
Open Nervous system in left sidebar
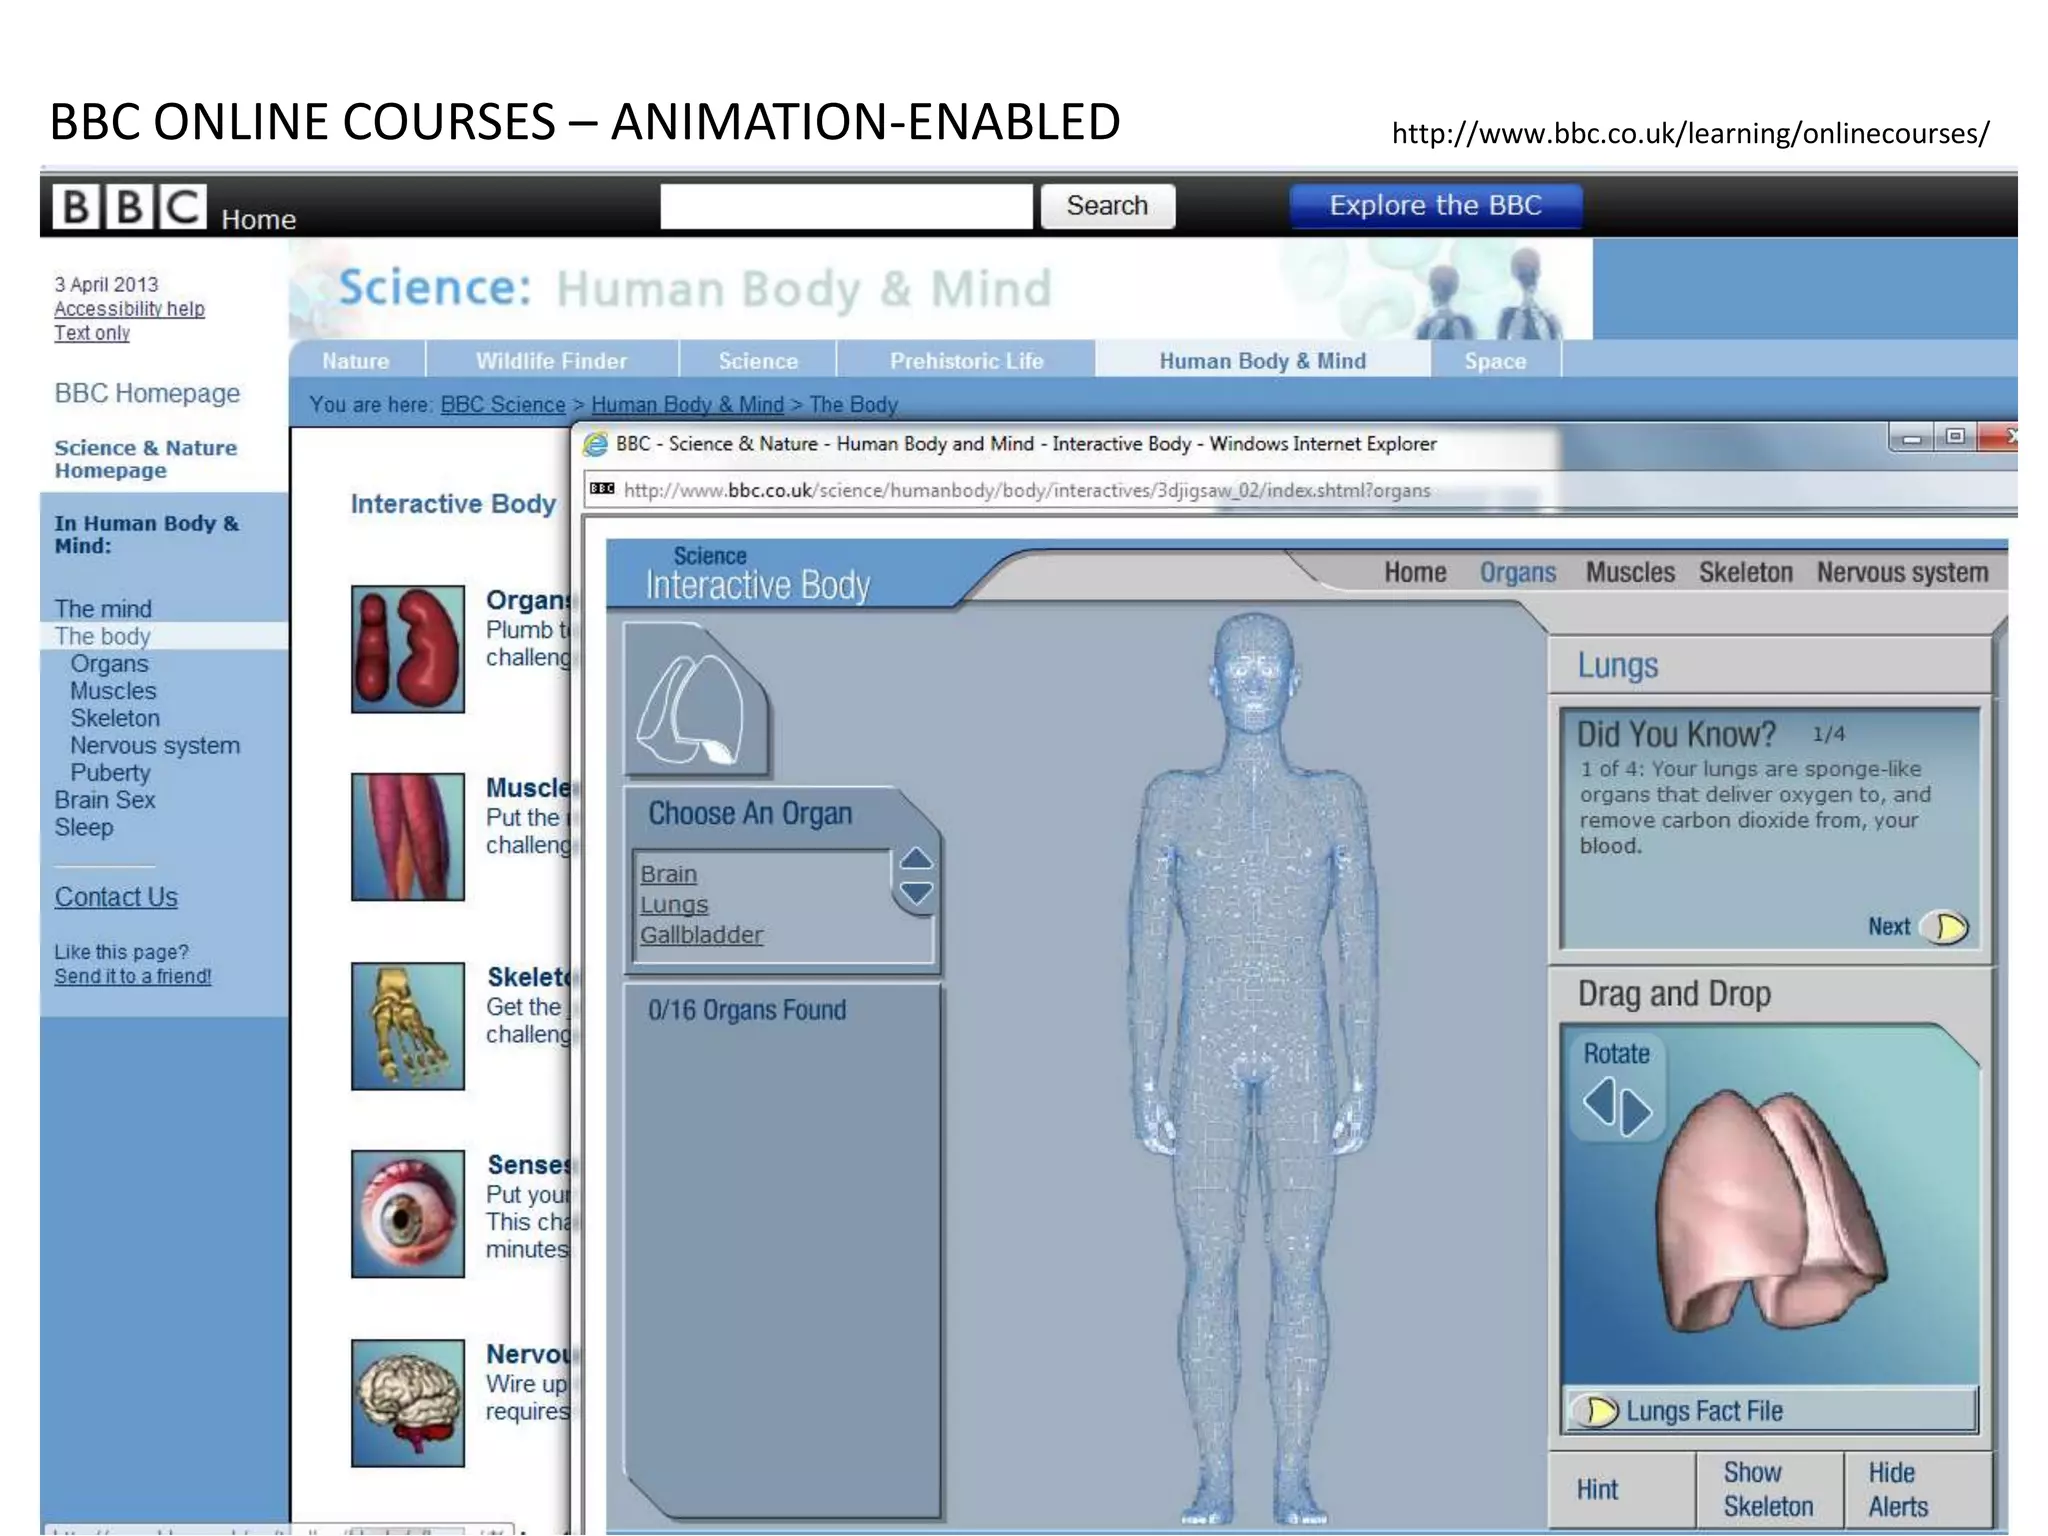155,746
